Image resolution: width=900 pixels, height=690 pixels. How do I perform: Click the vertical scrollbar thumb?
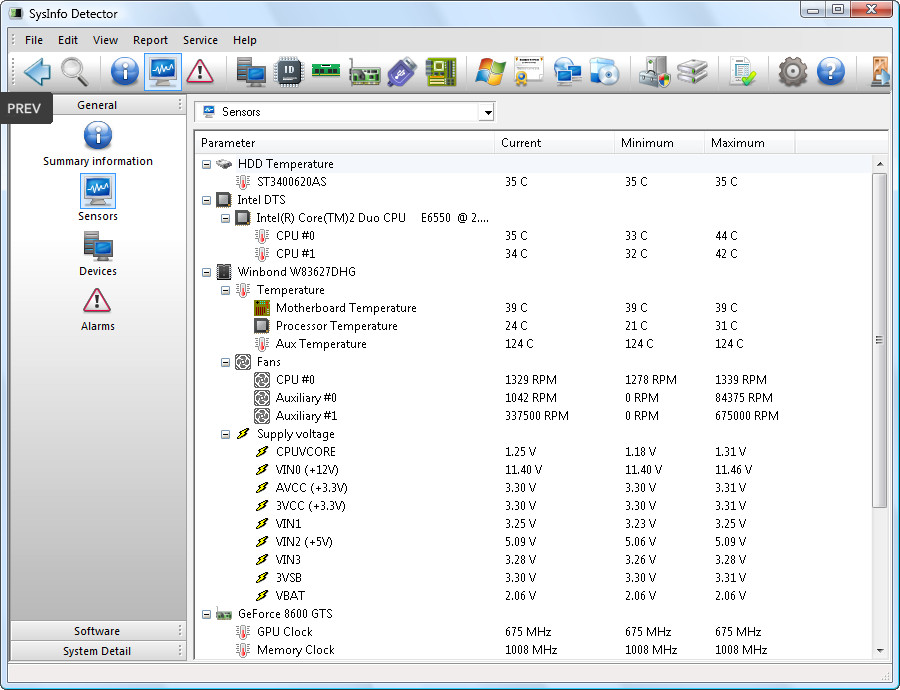pos(879,340)
